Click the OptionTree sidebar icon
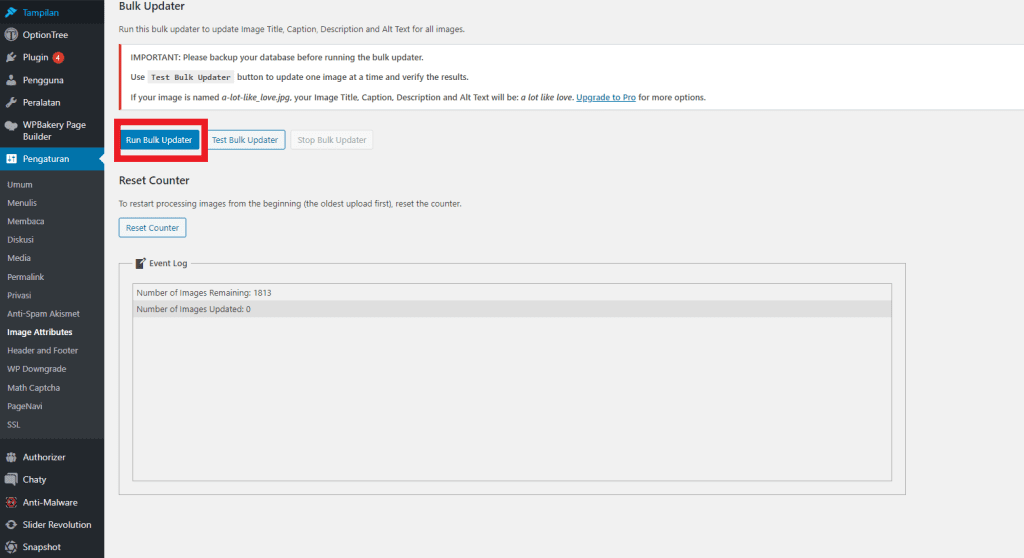 pos(11,35)
